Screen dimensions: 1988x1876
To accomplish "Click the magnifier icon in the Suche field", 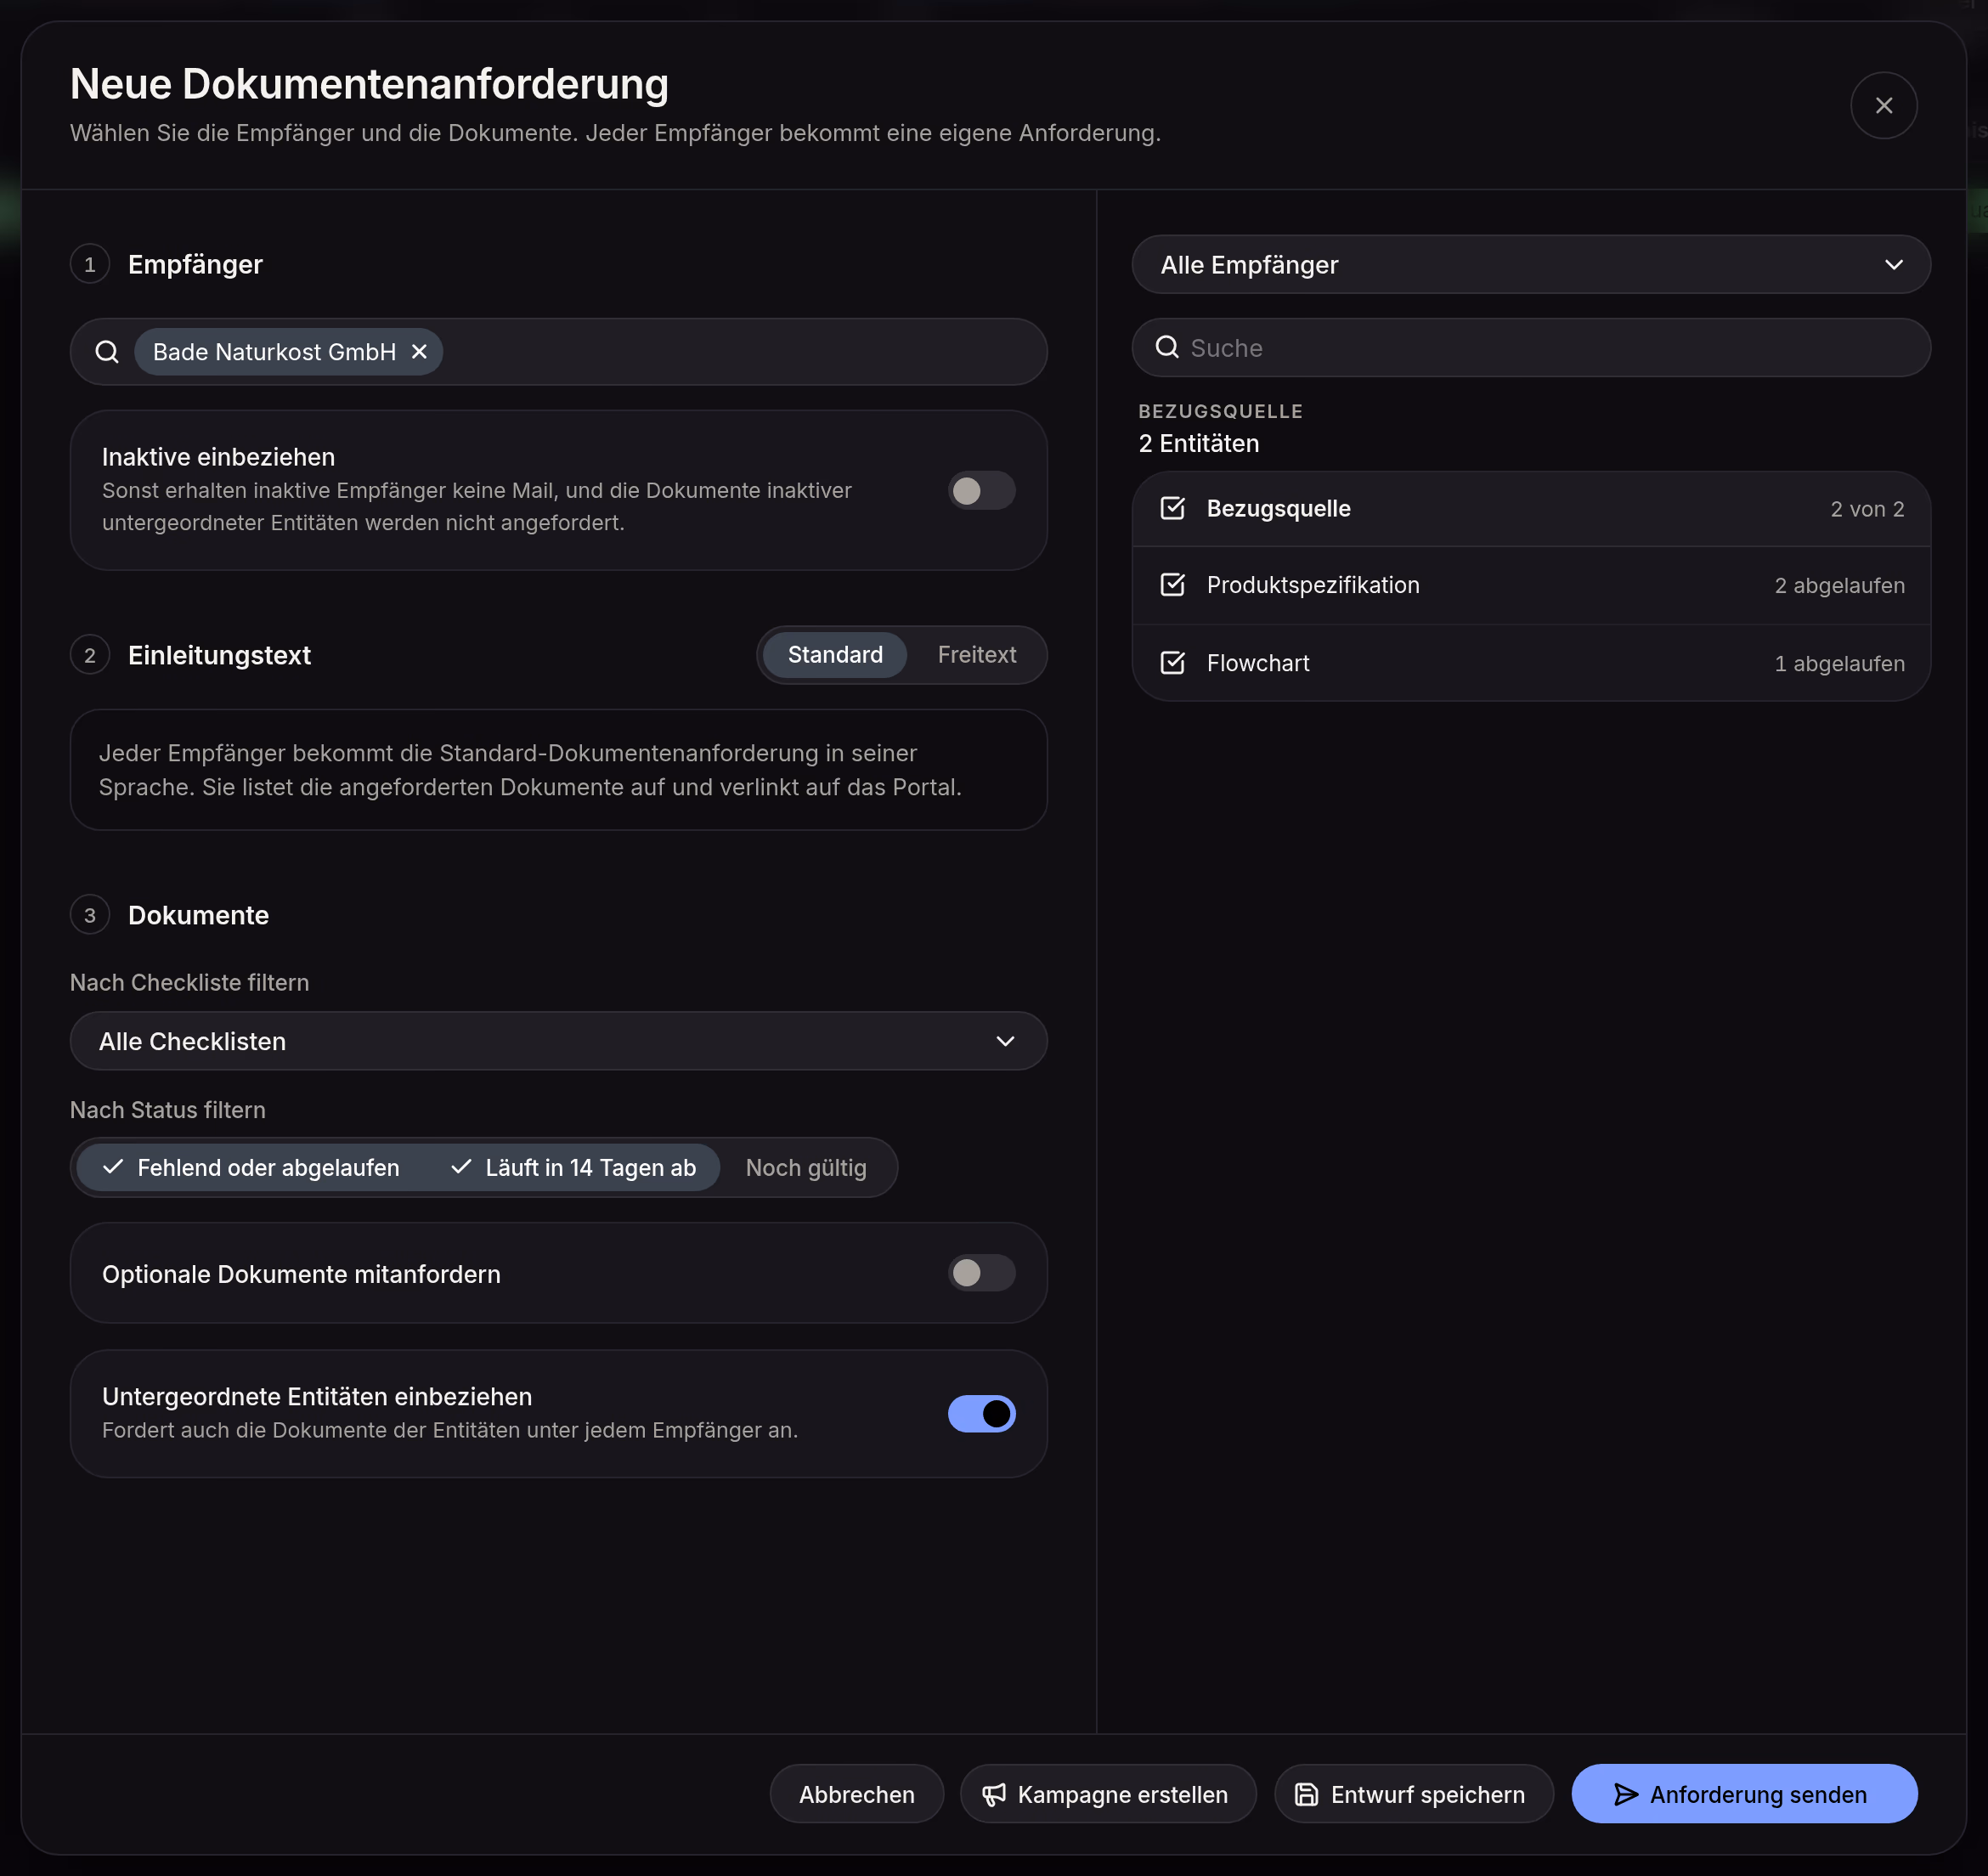I will tap(1167, 347).
